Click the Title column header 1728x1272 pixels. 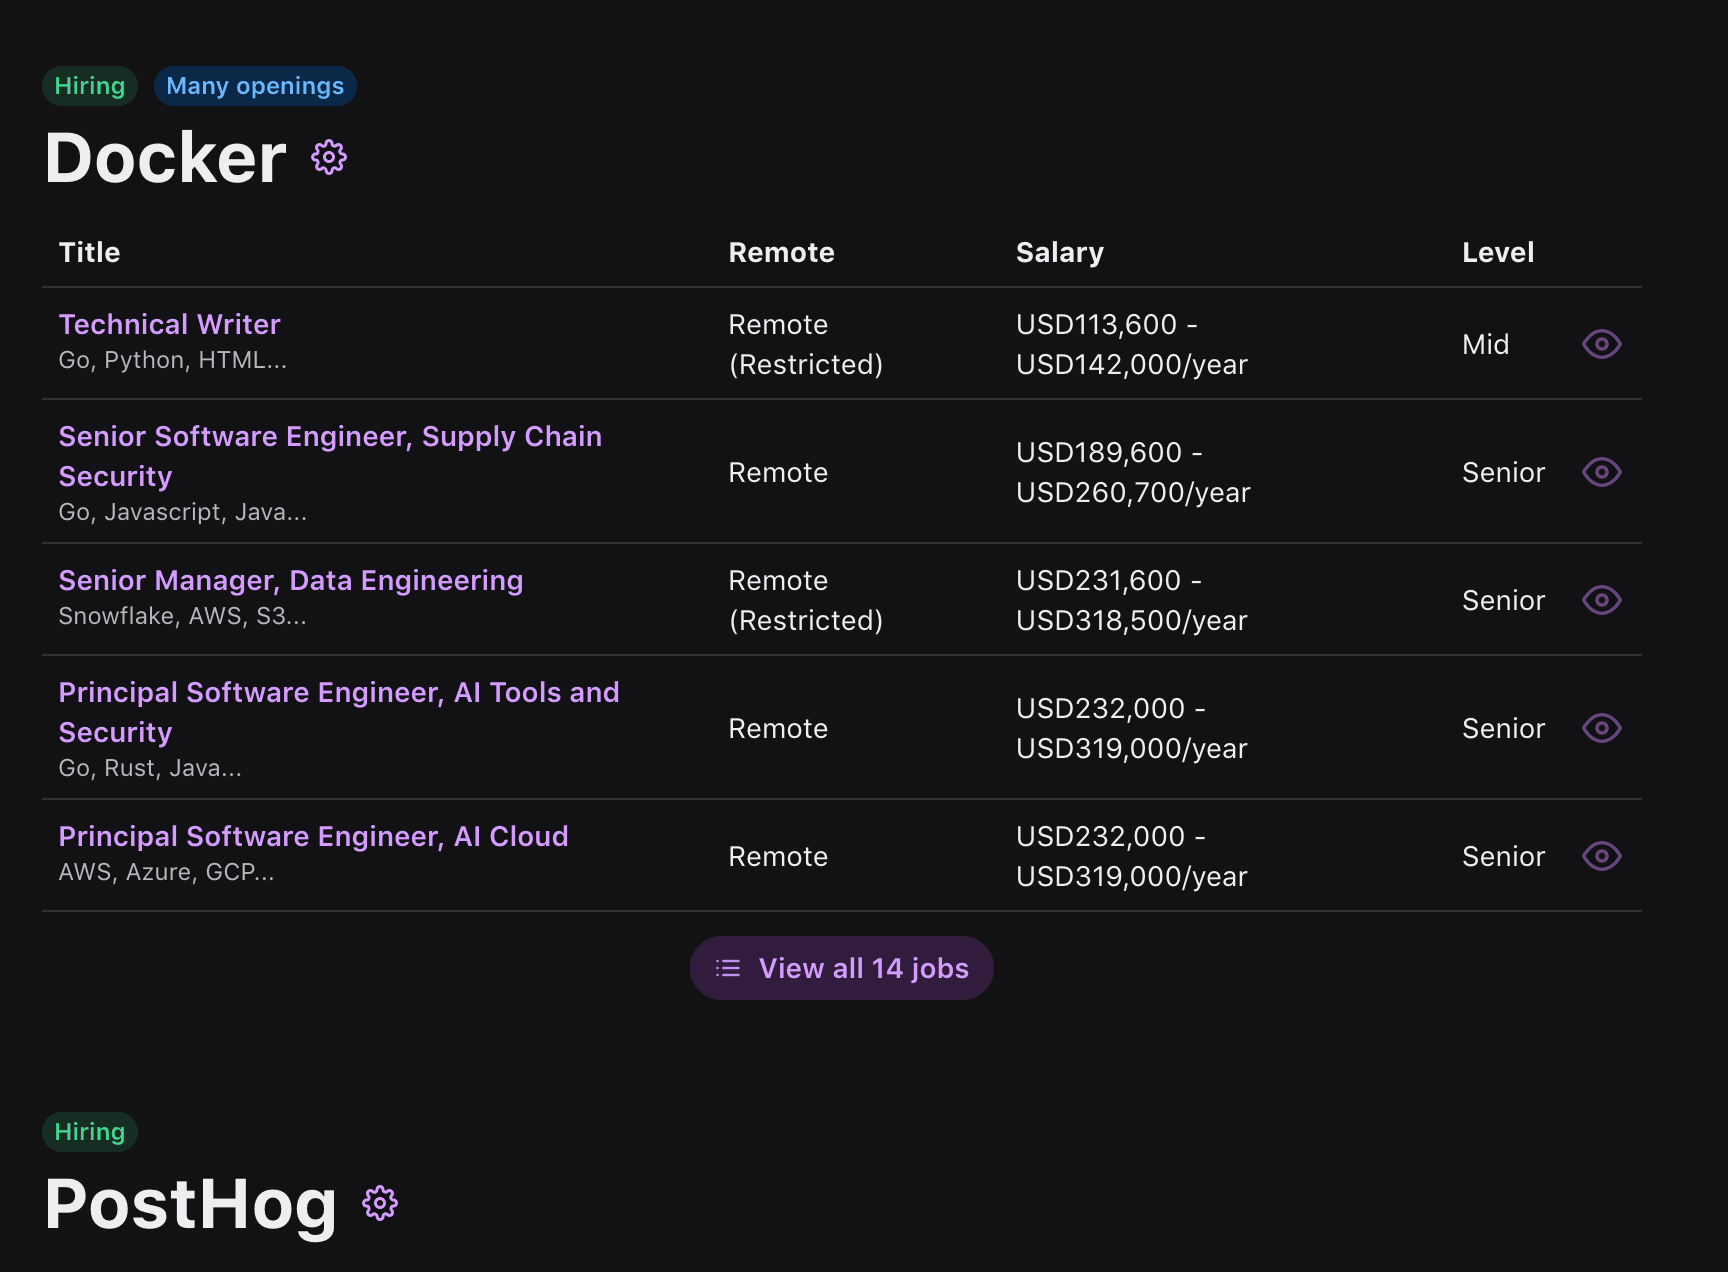tap(89, 252)
